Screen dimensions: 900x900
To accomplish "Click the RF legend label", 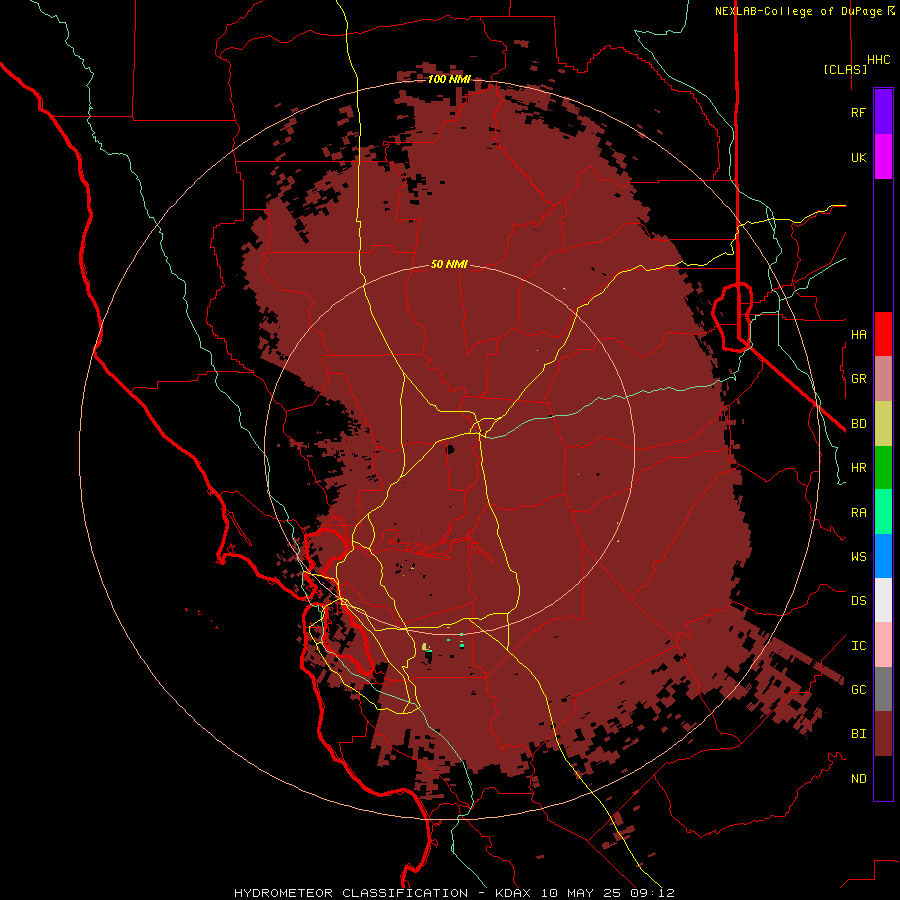I will pyautogui.click(x=859, y=112).
